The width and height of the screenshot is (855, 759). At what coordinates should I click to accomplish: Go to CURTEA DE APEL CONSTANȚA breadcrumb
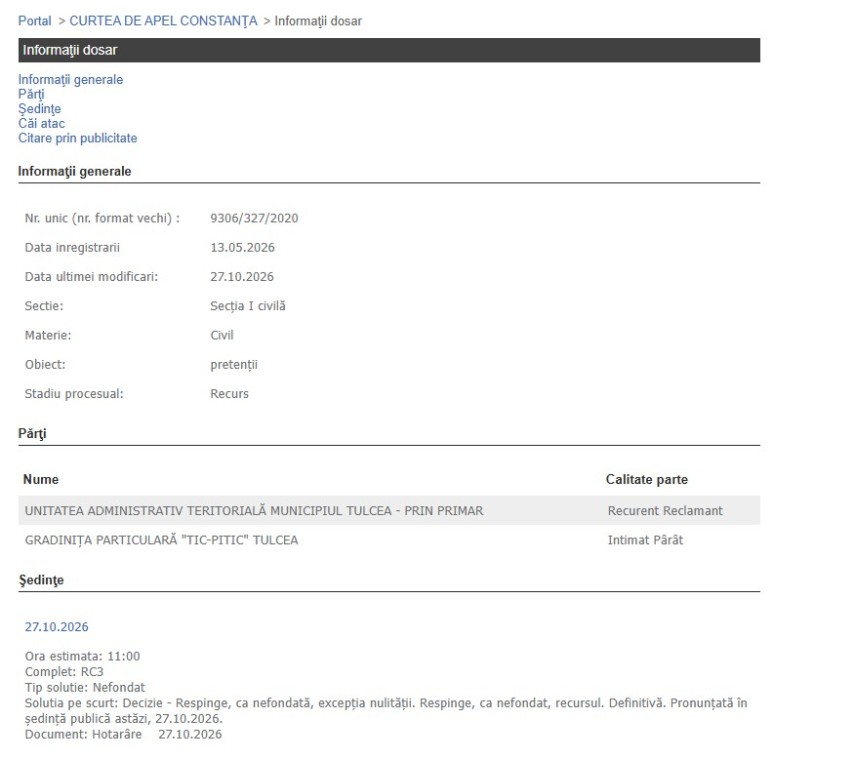163,21
